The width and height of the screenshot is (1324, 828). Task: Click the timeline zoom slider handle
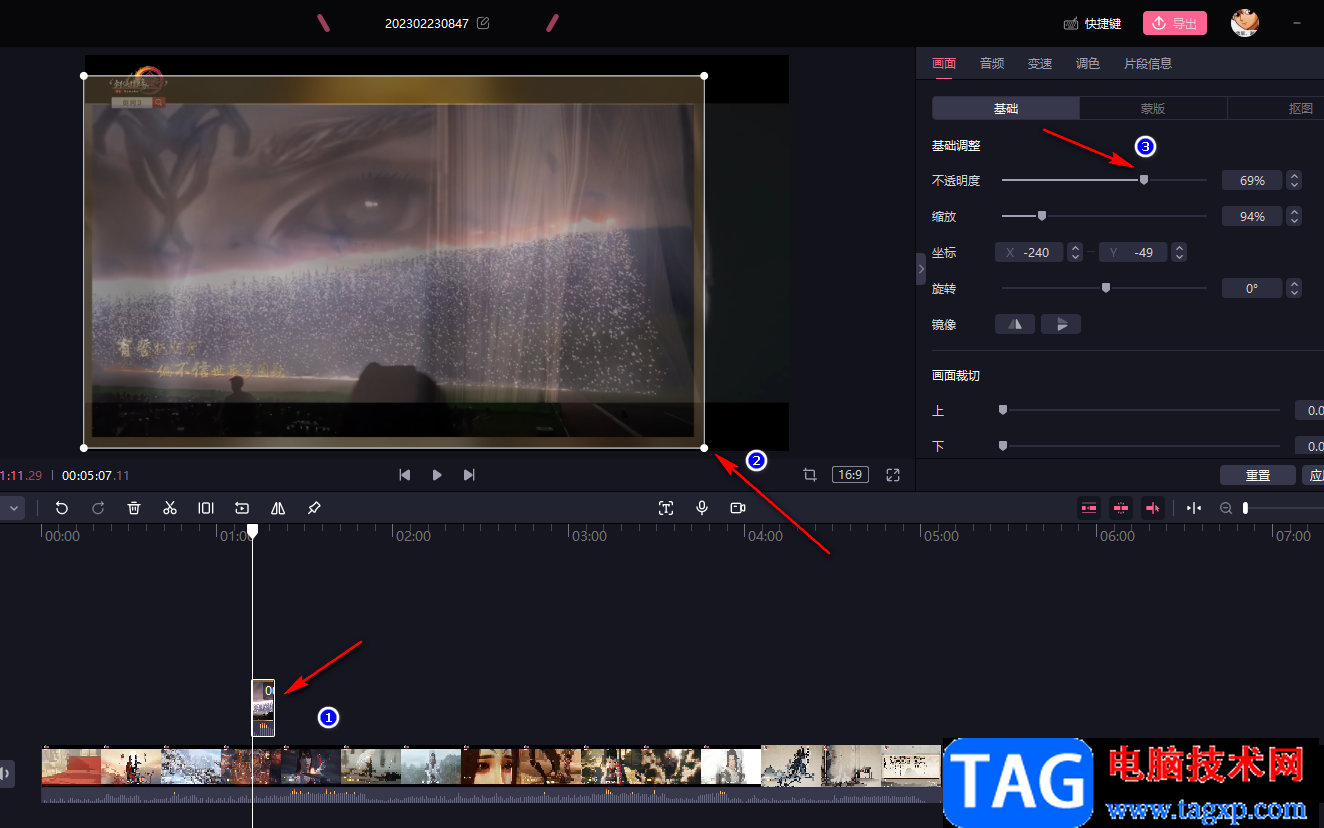[1245, 508]
